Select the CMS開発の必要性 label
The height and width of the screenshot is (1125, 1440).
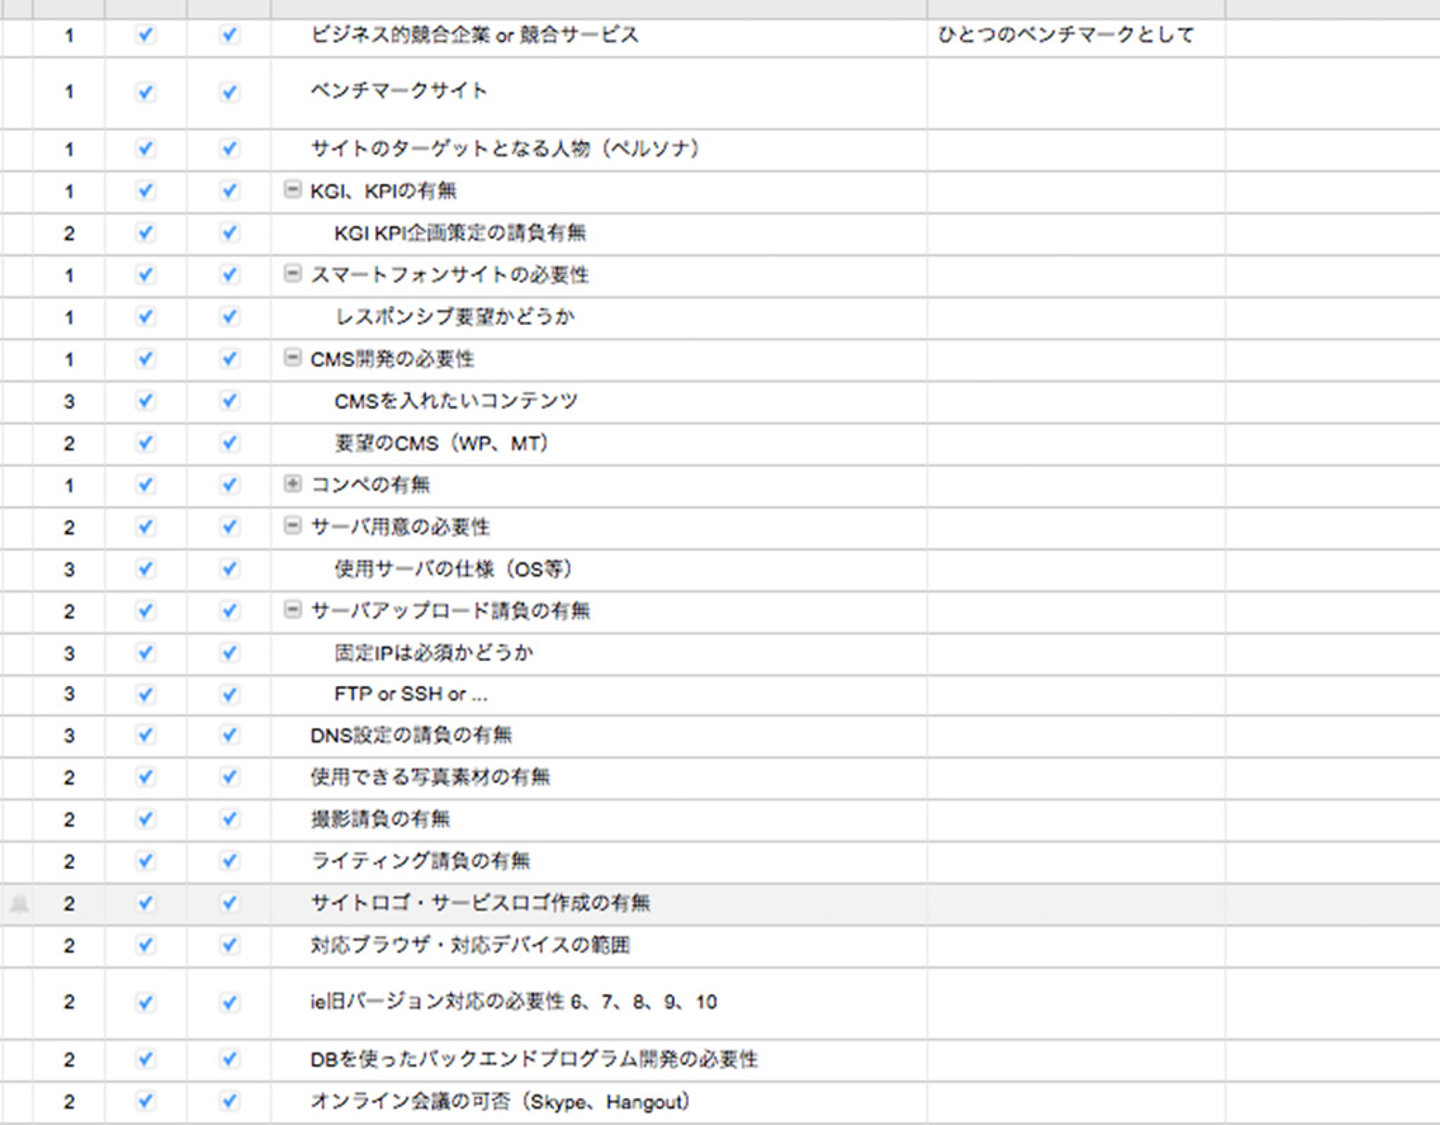[392, 359]
